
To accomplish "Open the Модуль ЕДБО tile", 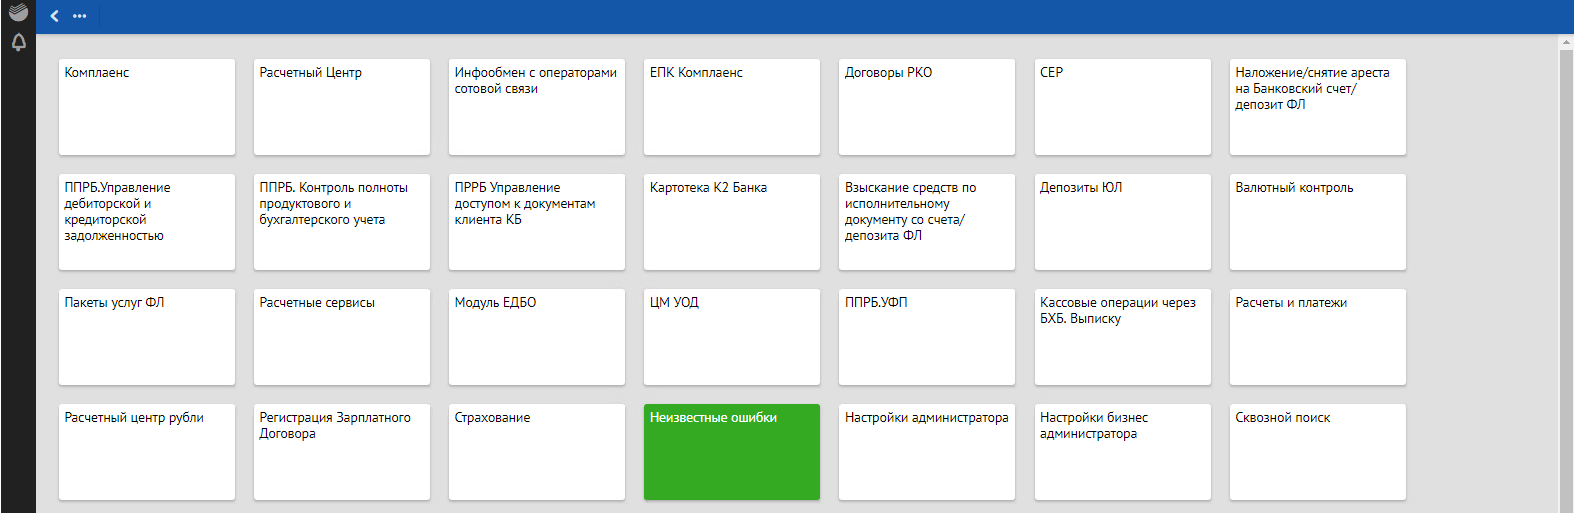I will click(x=537, y=337).
